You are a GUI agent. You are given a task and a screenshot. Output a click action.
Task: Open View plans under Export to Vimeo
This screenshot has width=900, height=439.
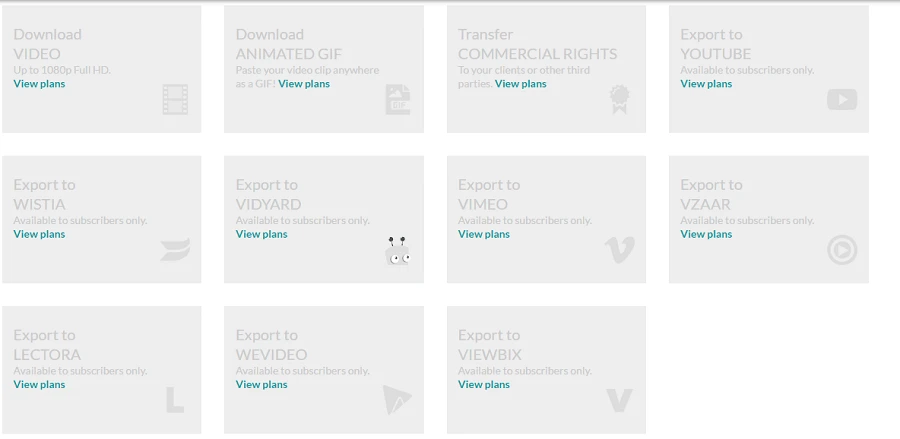coord(484,234)
